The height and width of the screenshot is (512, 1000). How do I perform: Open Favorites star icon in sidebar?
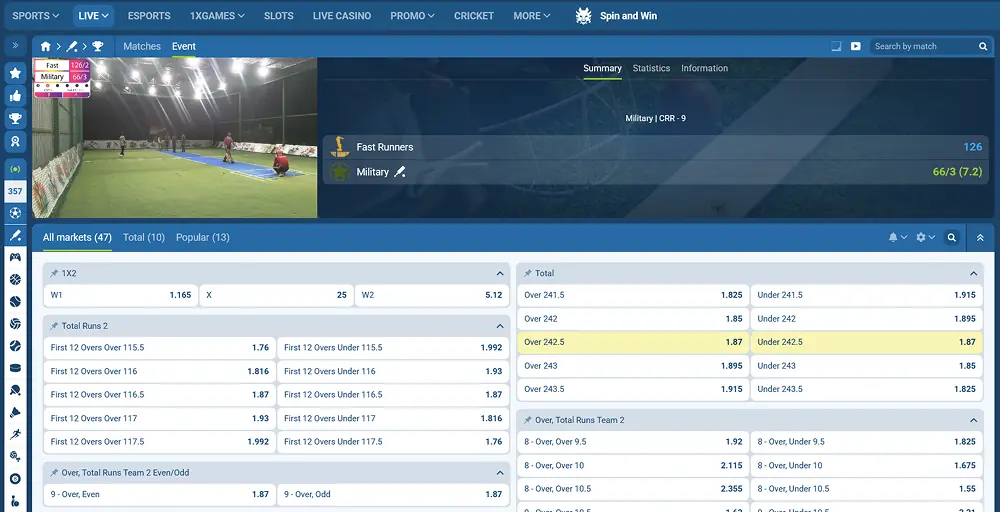point(15,73)
